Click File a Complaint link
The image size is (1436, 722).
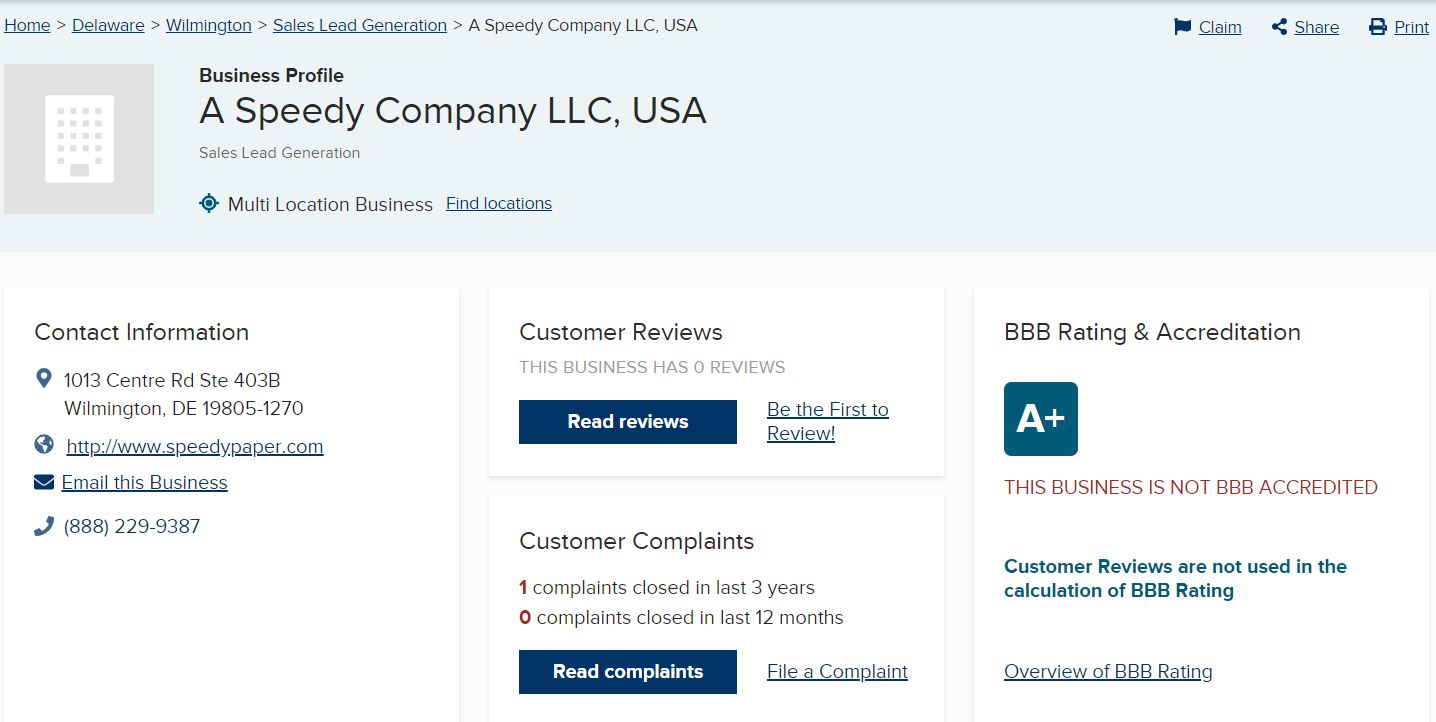837,671
